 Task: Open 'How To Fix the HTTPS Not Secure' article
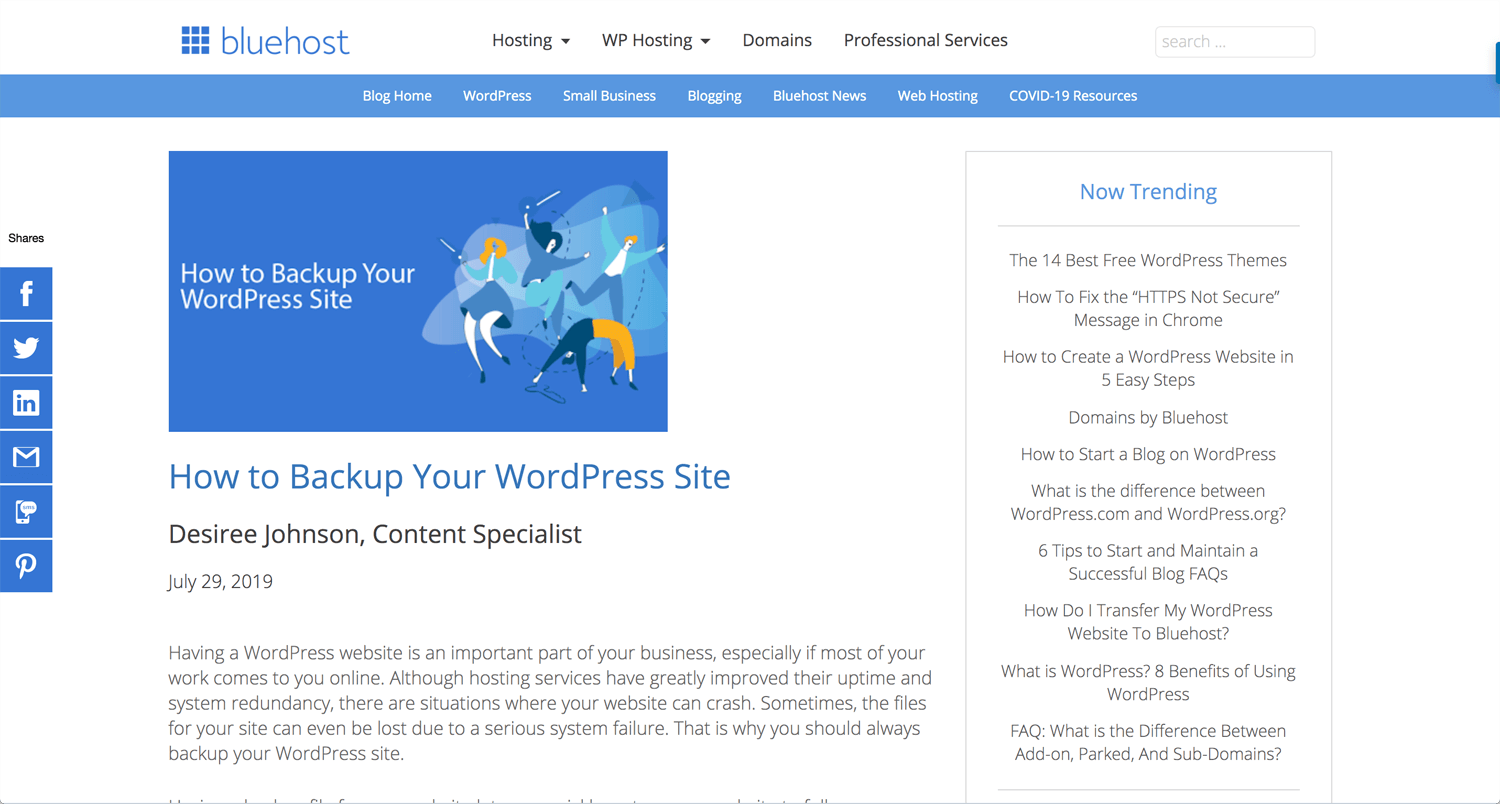[1148, 308]
